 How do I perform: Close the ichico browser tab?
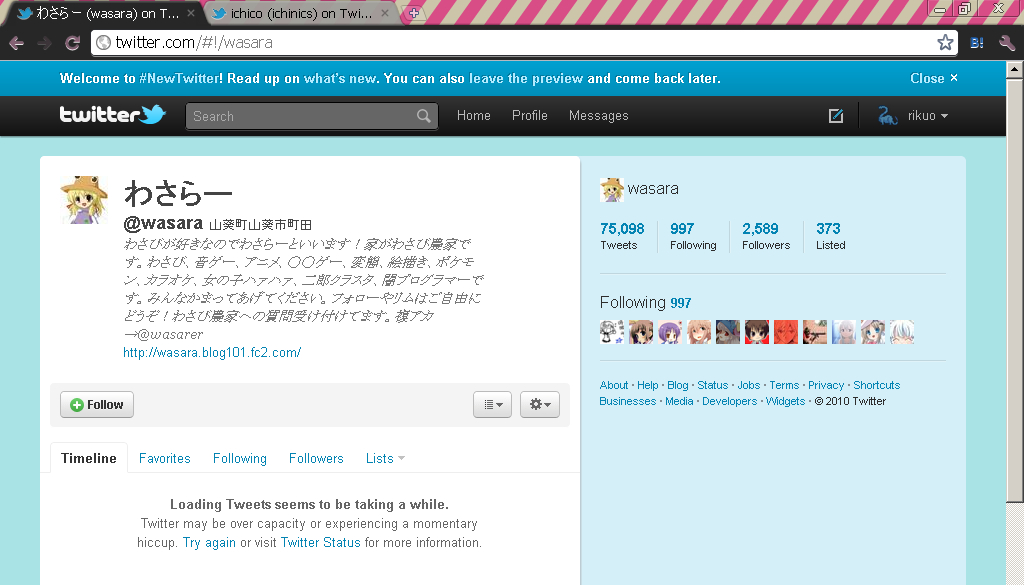coord(385,13)
